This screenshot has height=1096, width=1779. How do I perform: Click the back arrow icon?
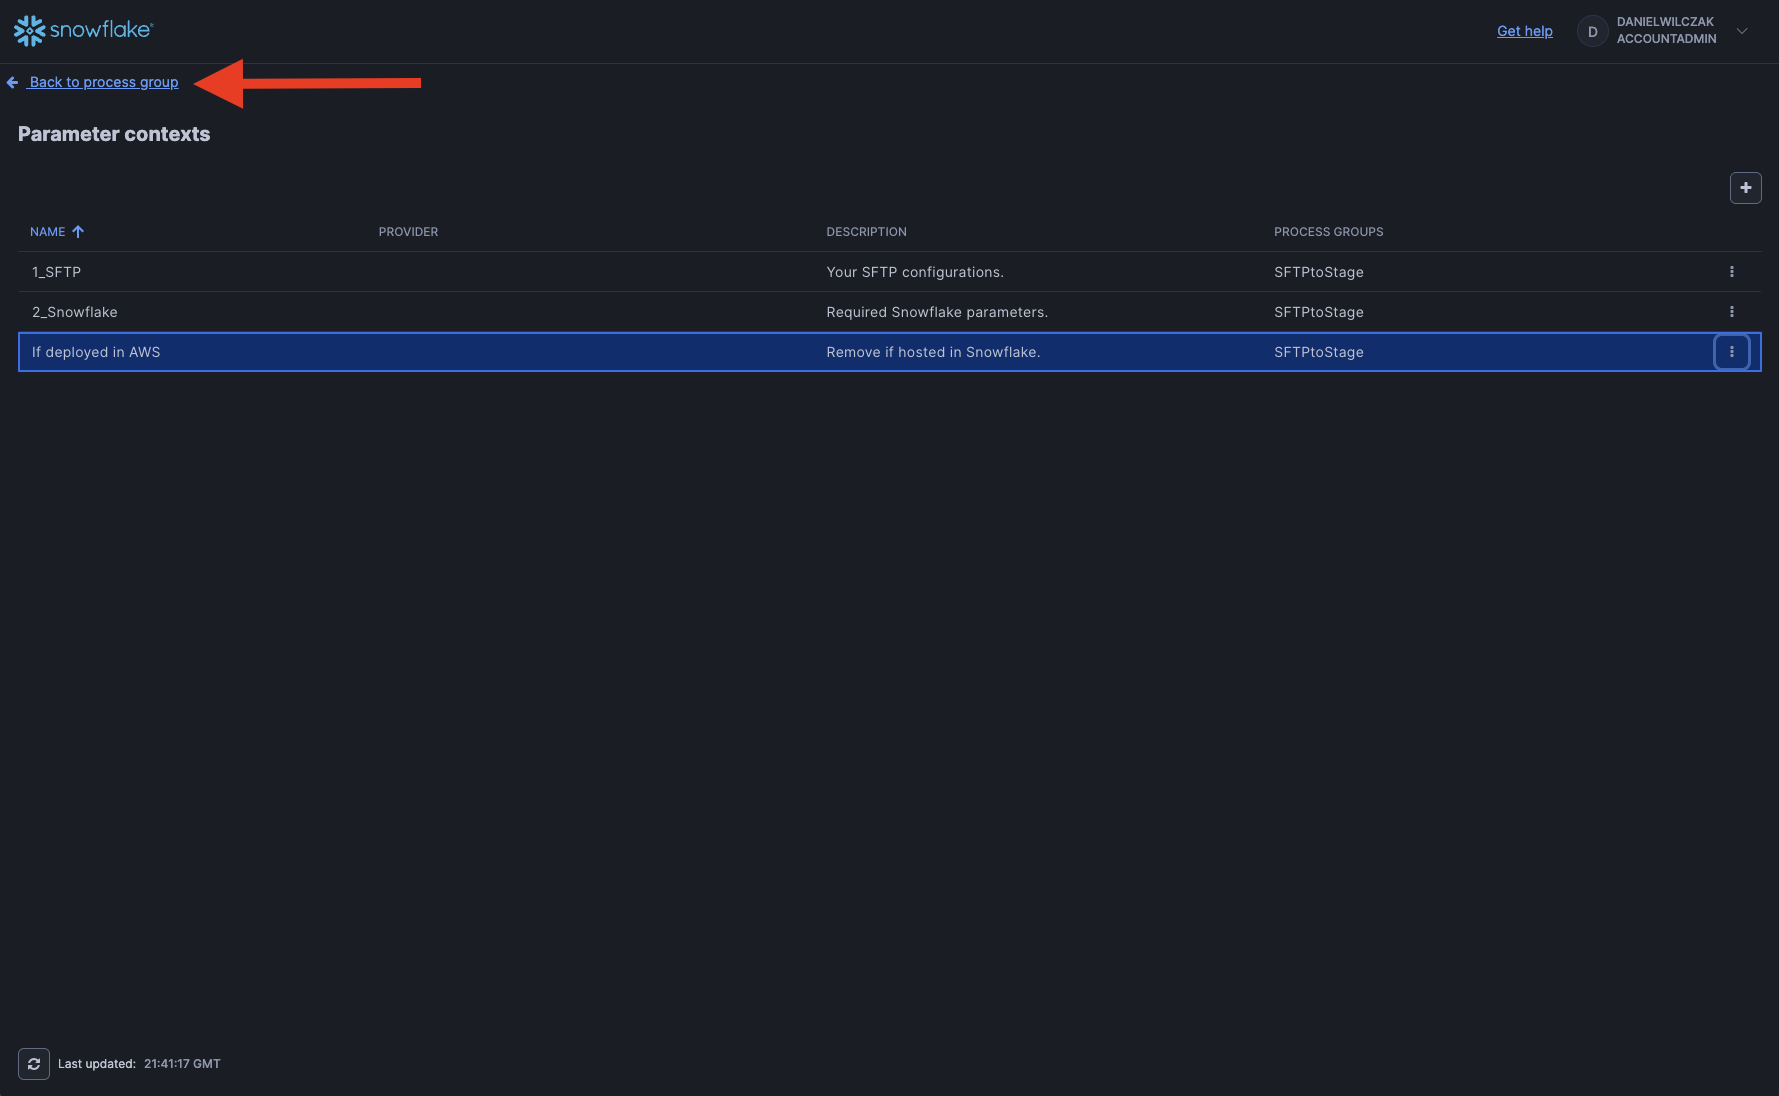click(12, 83)
